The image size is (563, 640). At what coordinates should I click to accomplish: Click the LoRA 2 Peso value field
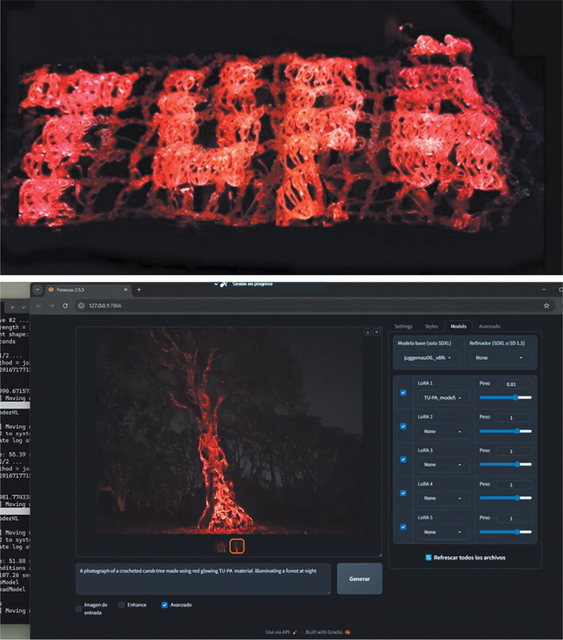(x=514, y=418)
